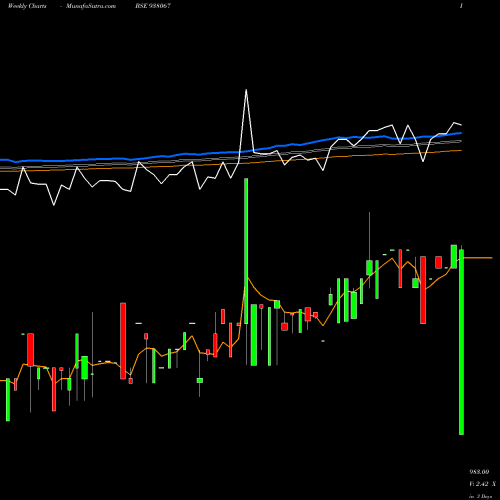Click the "Weekly Charts" title text
Image resolution: width=500 pixels, height=500 pixels.
[27, 6]
